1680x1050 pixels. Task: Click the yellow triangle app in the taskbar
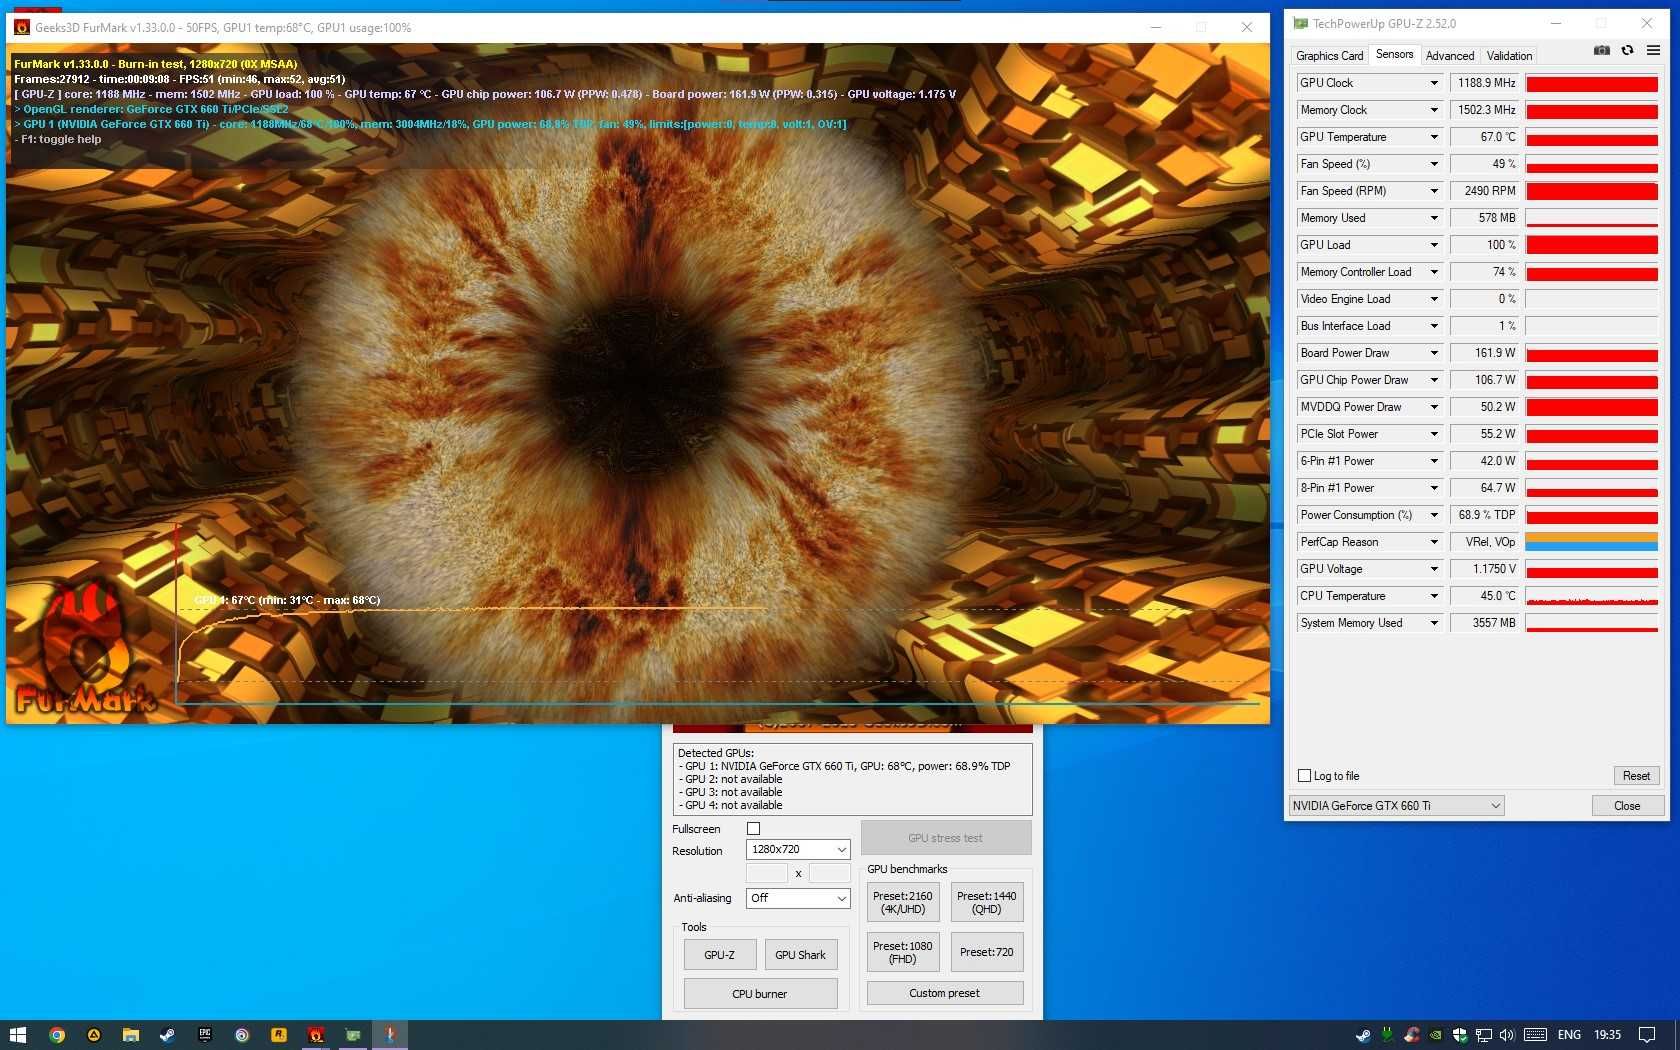(94, 1035)
